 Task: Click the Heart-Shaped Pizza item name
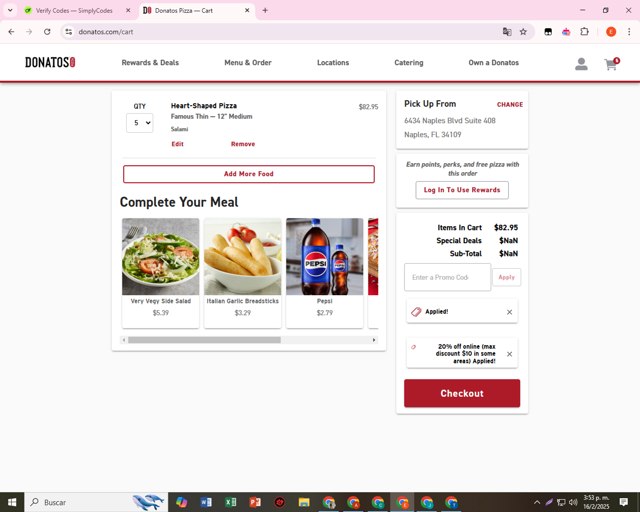204,106
